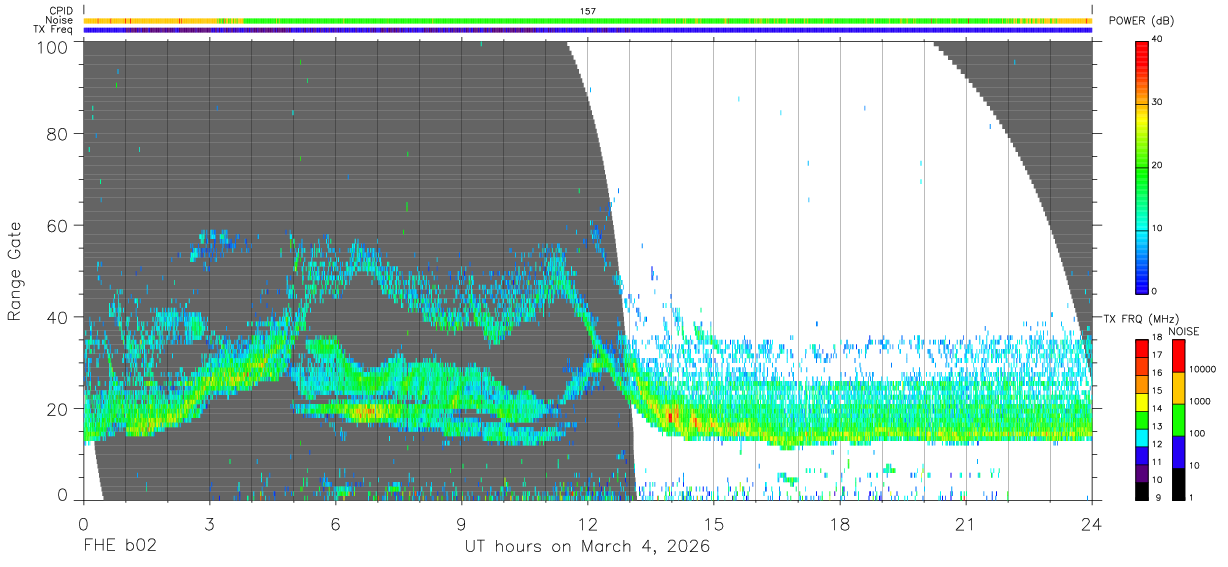This screenshot has height=567, width=1228.
Task: Click the red top segment of TX FRQ colorbar
Action: click(1142, 347)
